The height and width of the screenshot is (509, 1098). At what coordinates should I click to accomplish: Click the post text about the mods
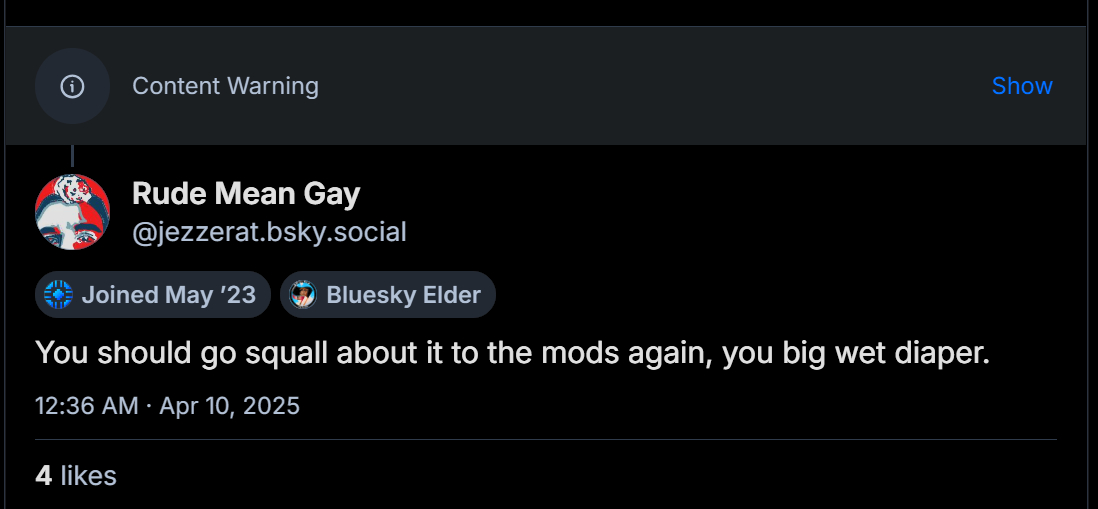(x=512, y=353)
